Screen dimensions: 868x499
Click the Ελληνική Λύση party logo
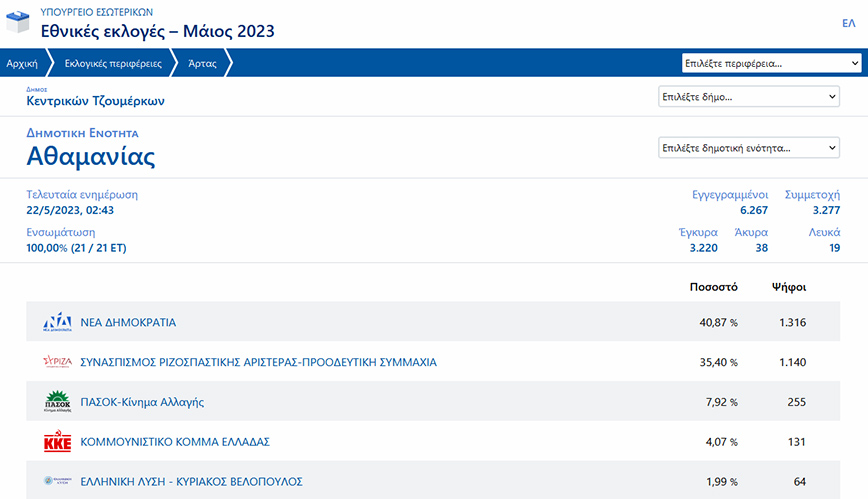57,481
